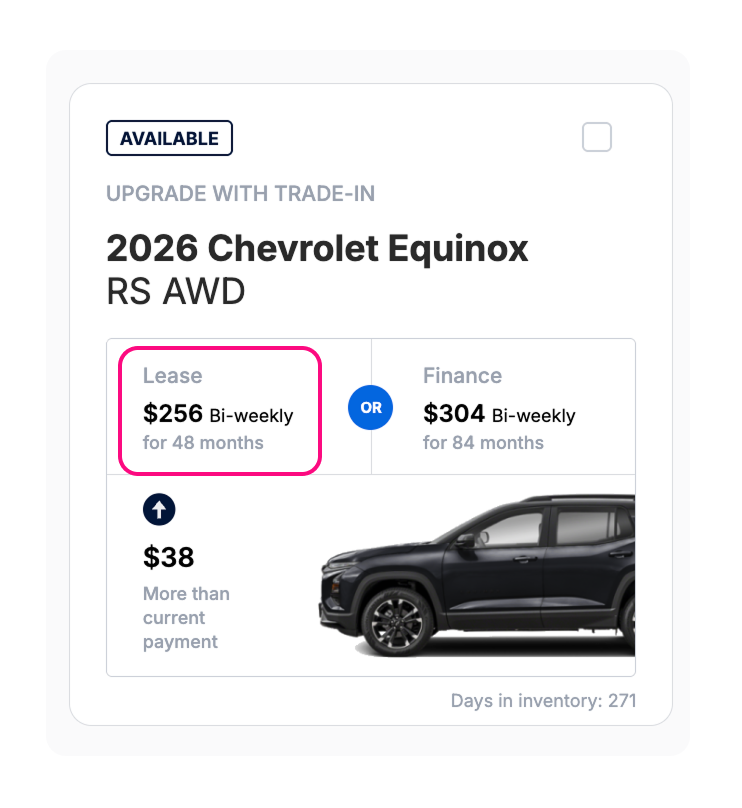Screen dimensions: 742x808
Task: Click the 'Days in inventory: 271' text
Action: 543,701
